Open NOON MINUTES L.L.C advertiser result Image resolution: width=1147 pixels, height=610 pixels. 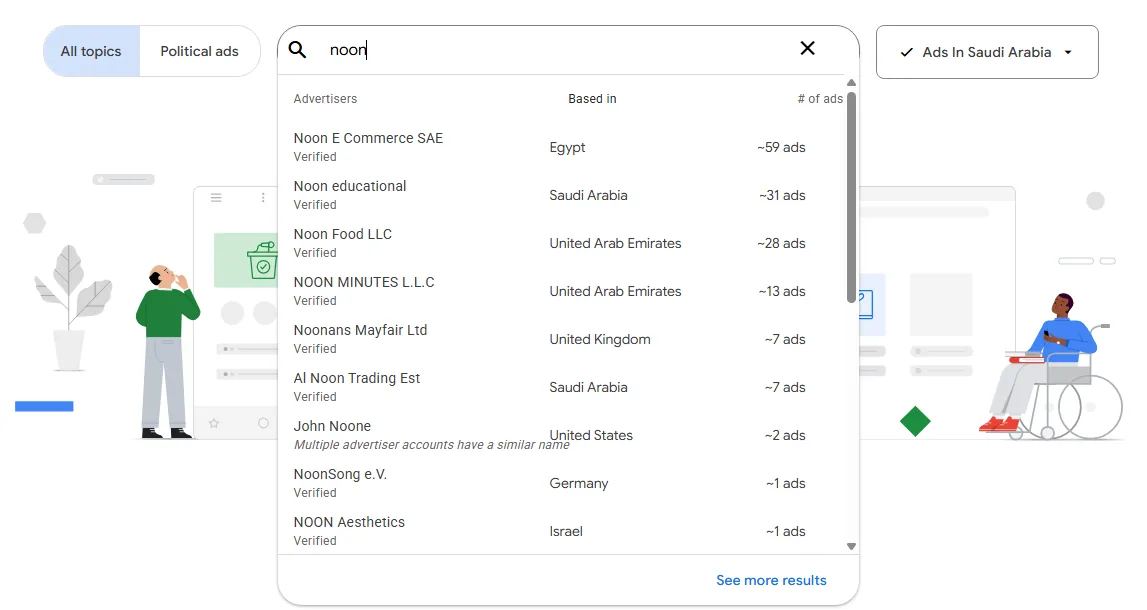point(562,291)
